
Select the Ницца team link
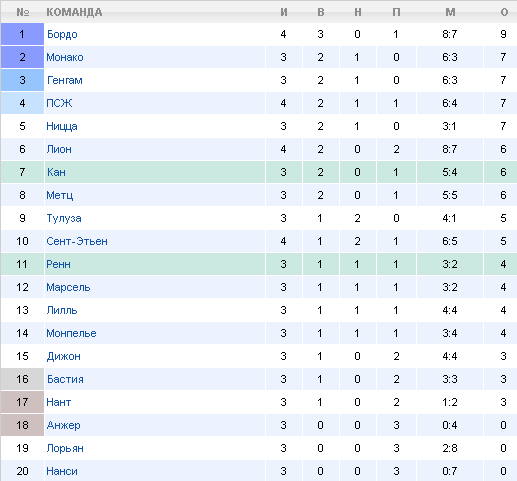click(62, 126)
